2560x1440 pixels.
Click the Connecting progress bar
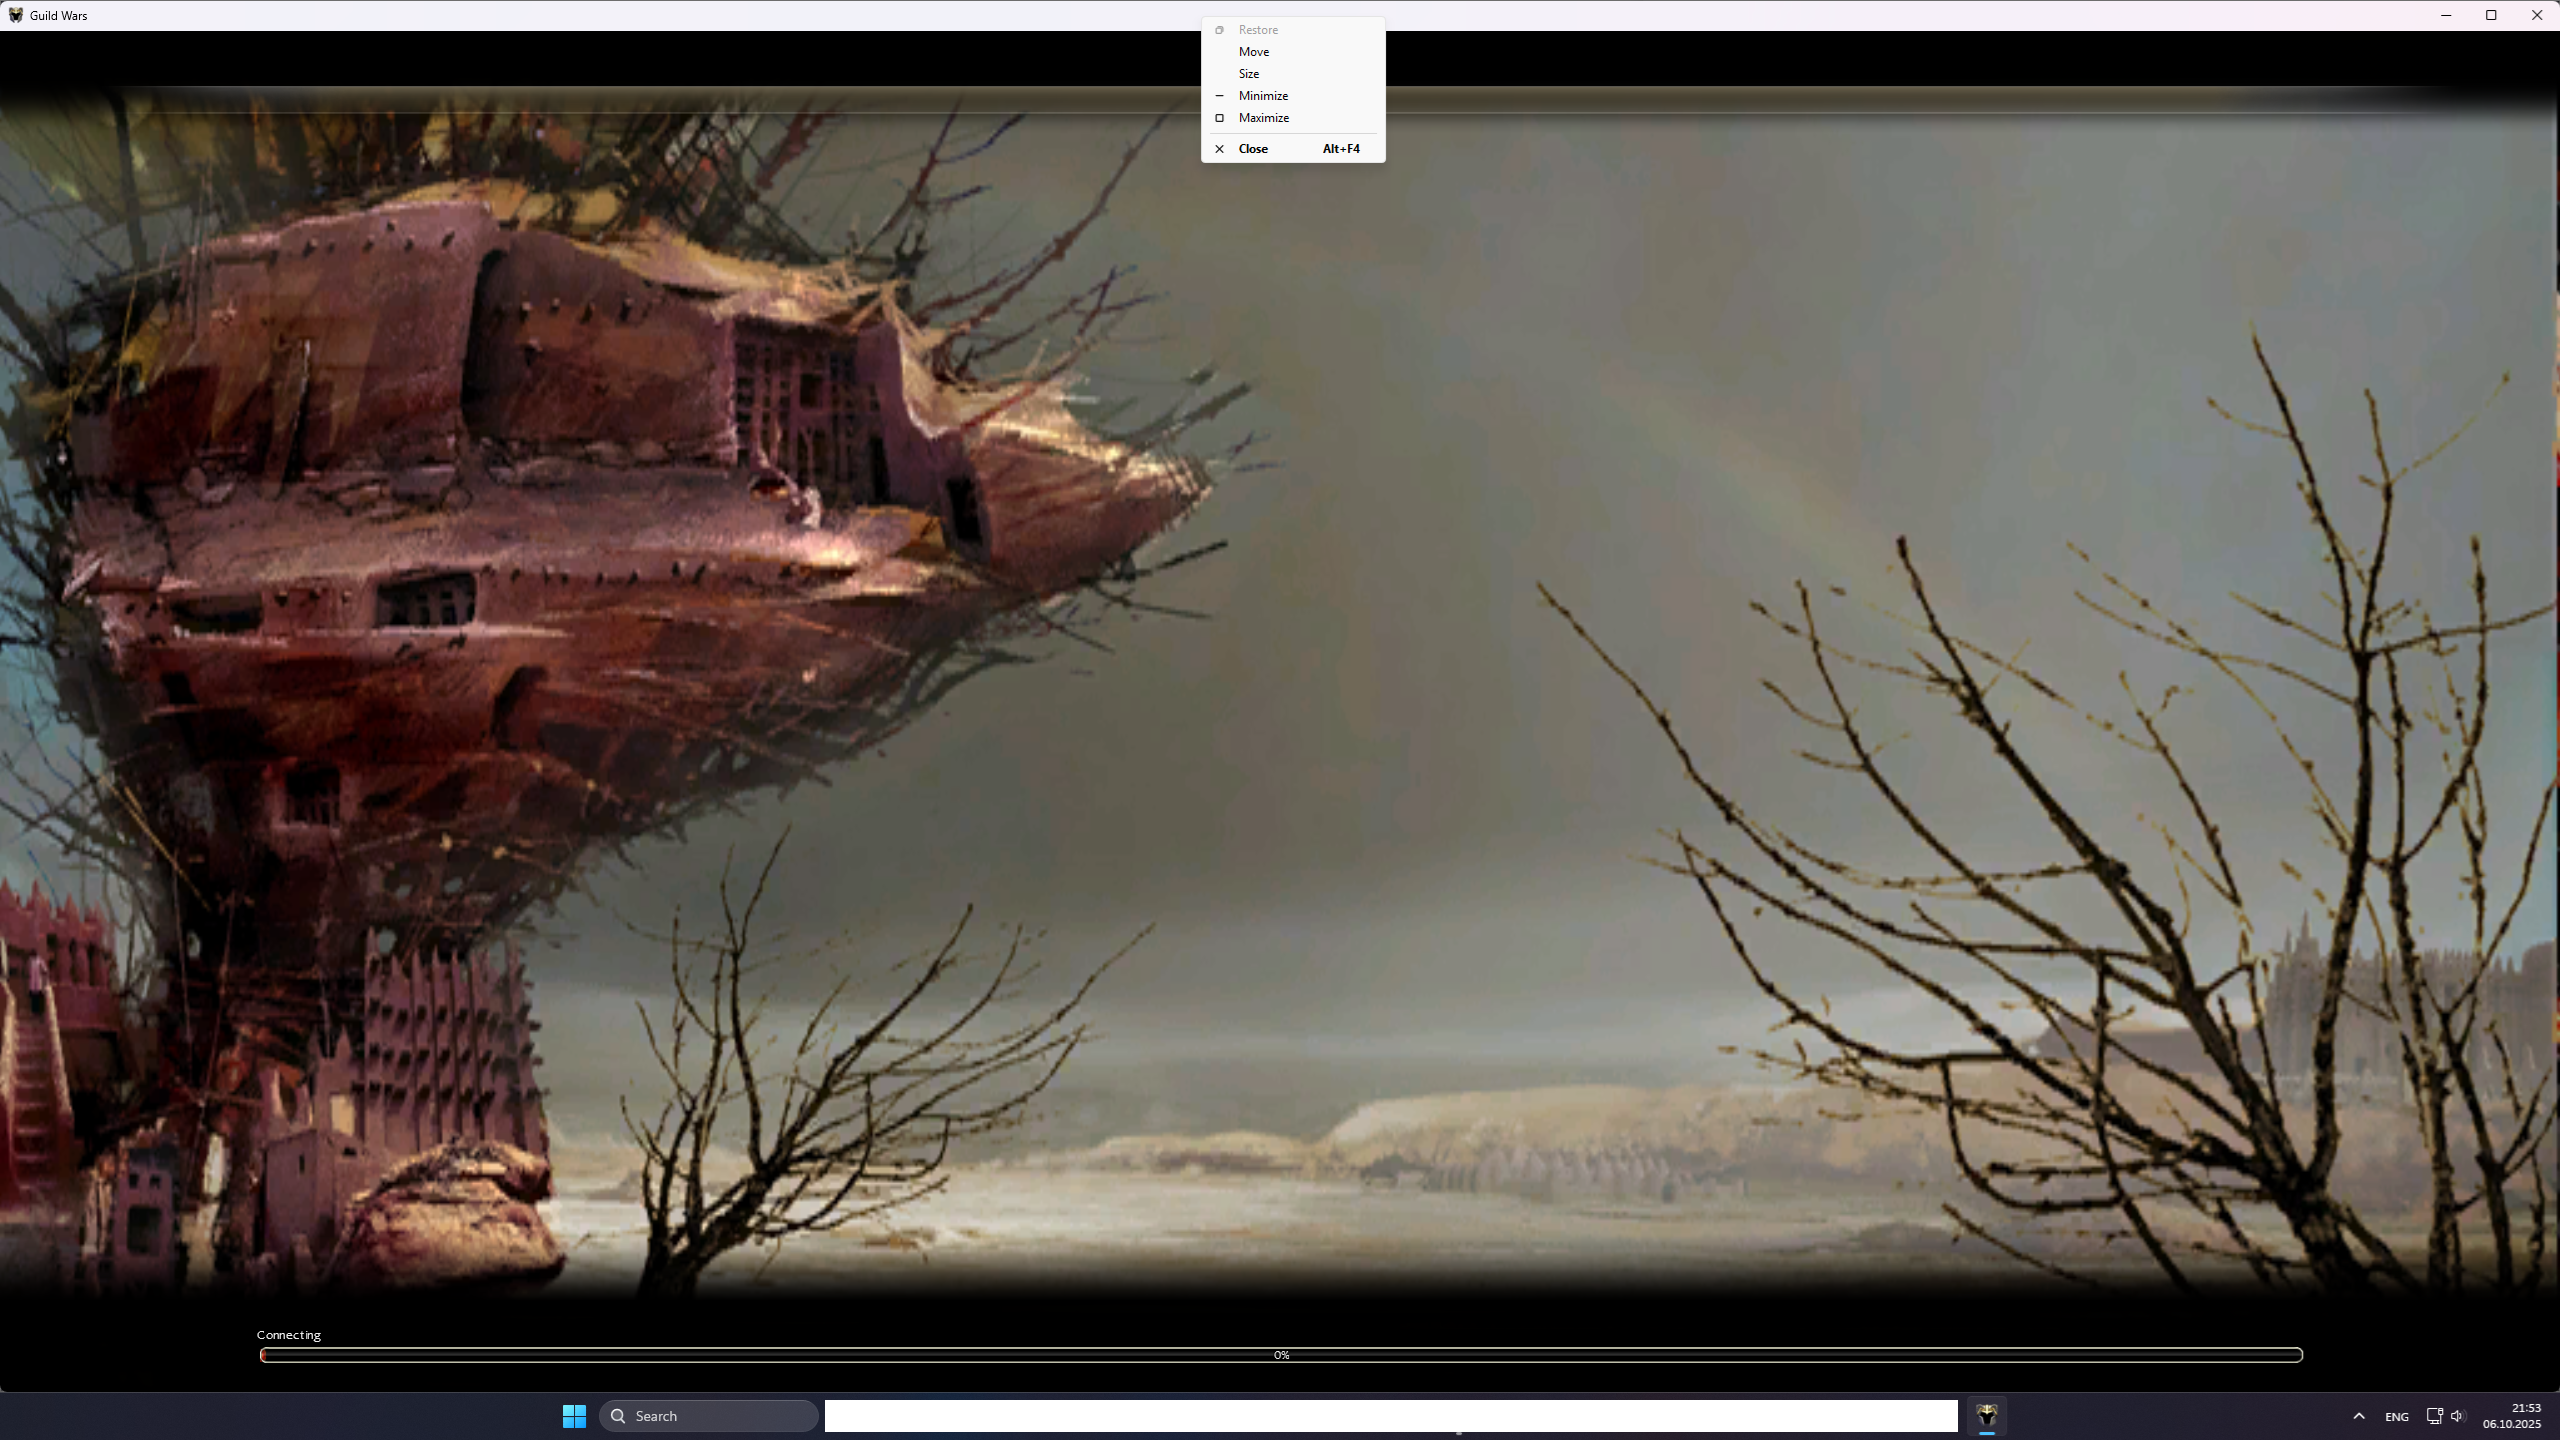[1280, 1355]
